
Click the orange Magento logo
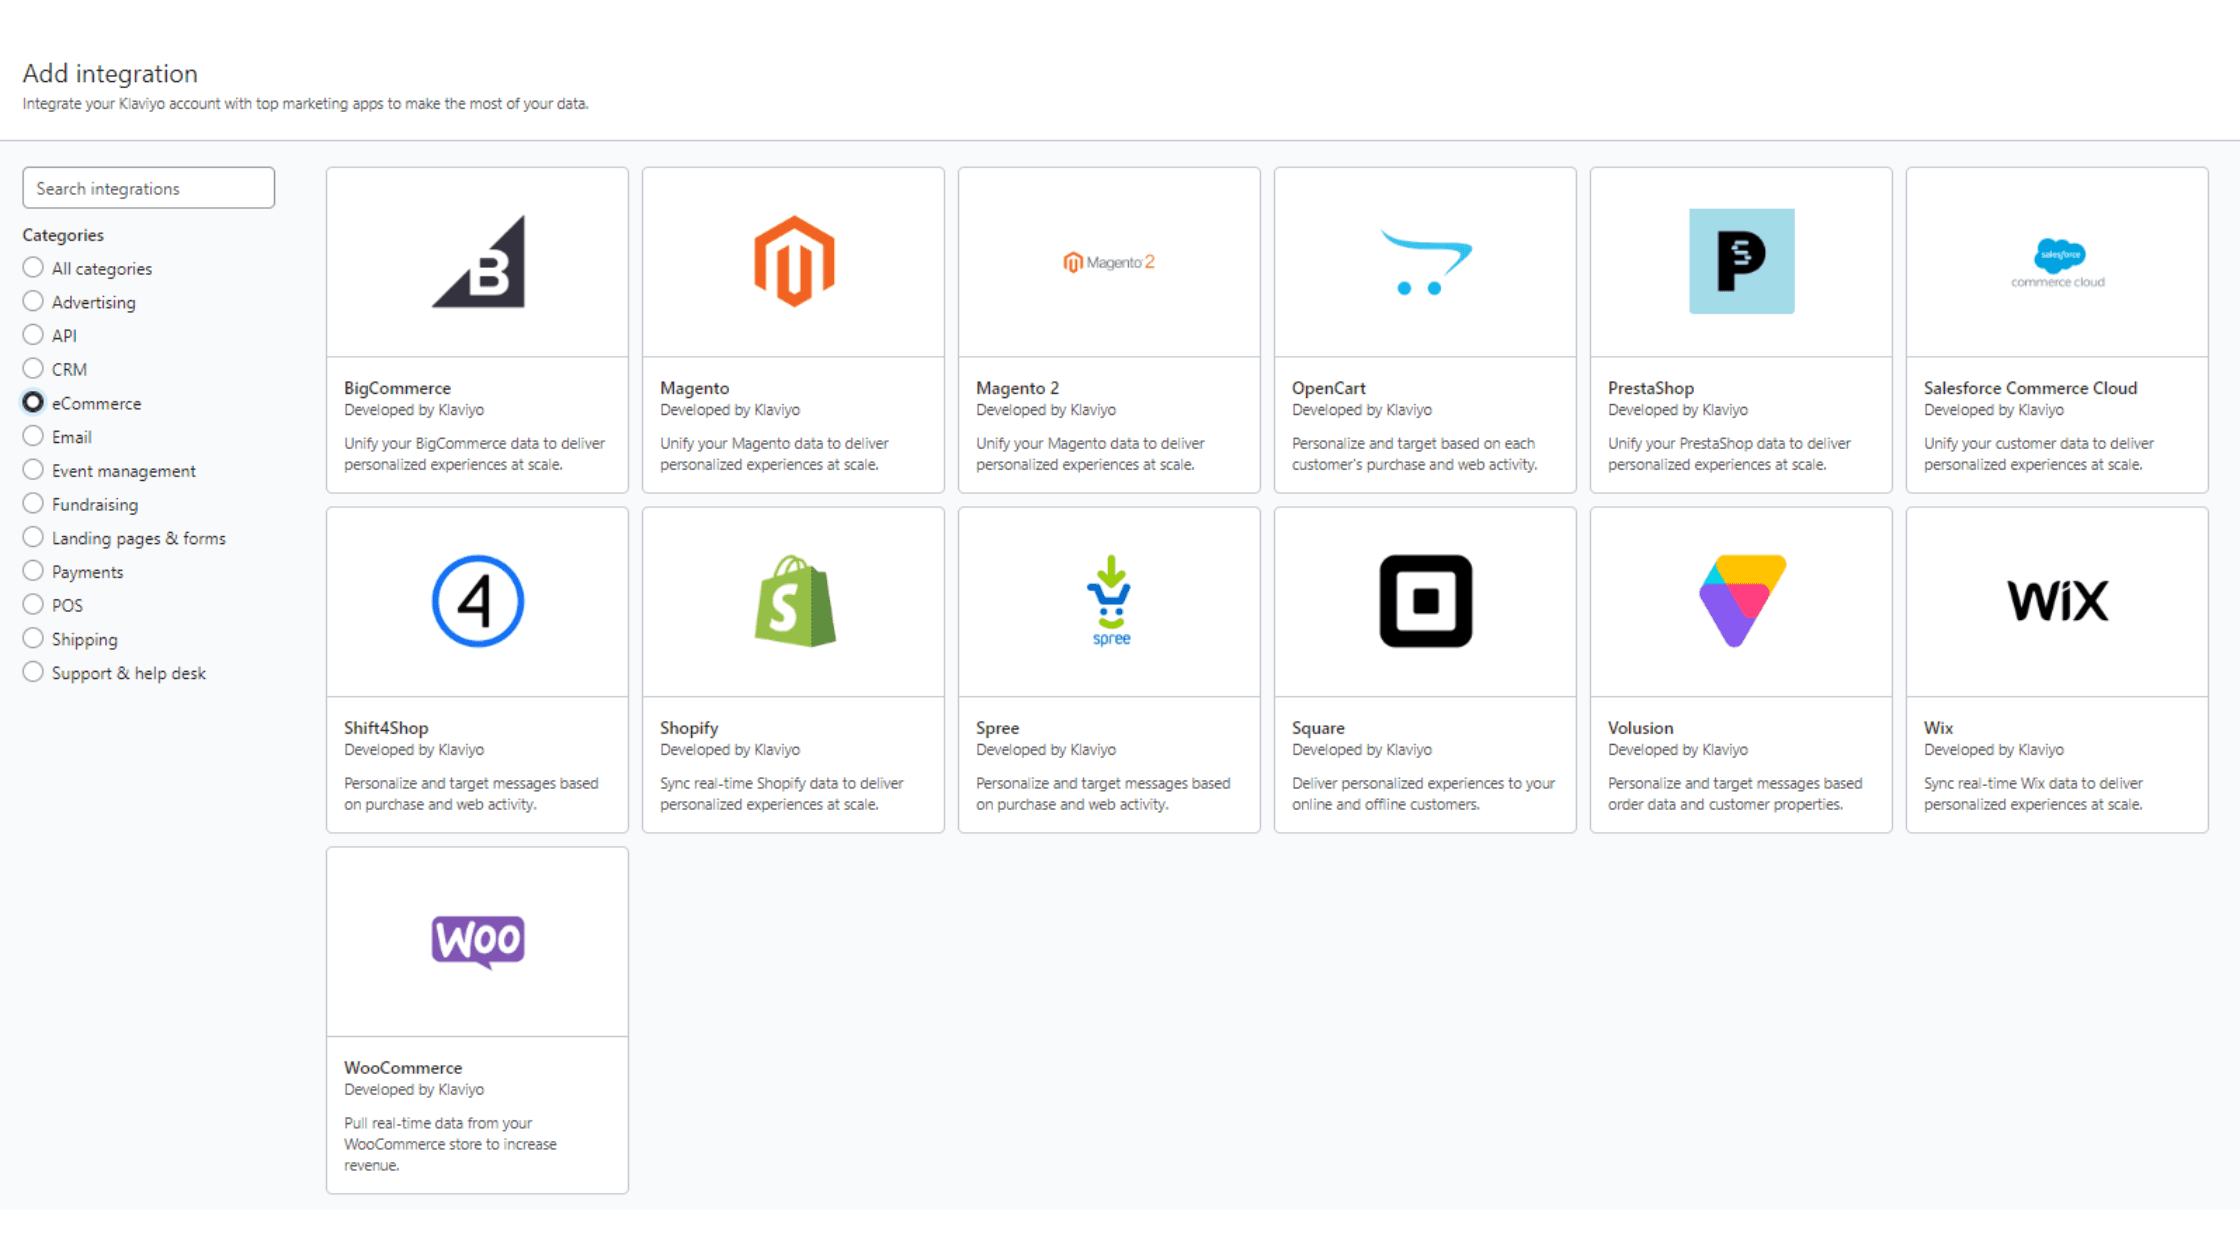(794, 261)
